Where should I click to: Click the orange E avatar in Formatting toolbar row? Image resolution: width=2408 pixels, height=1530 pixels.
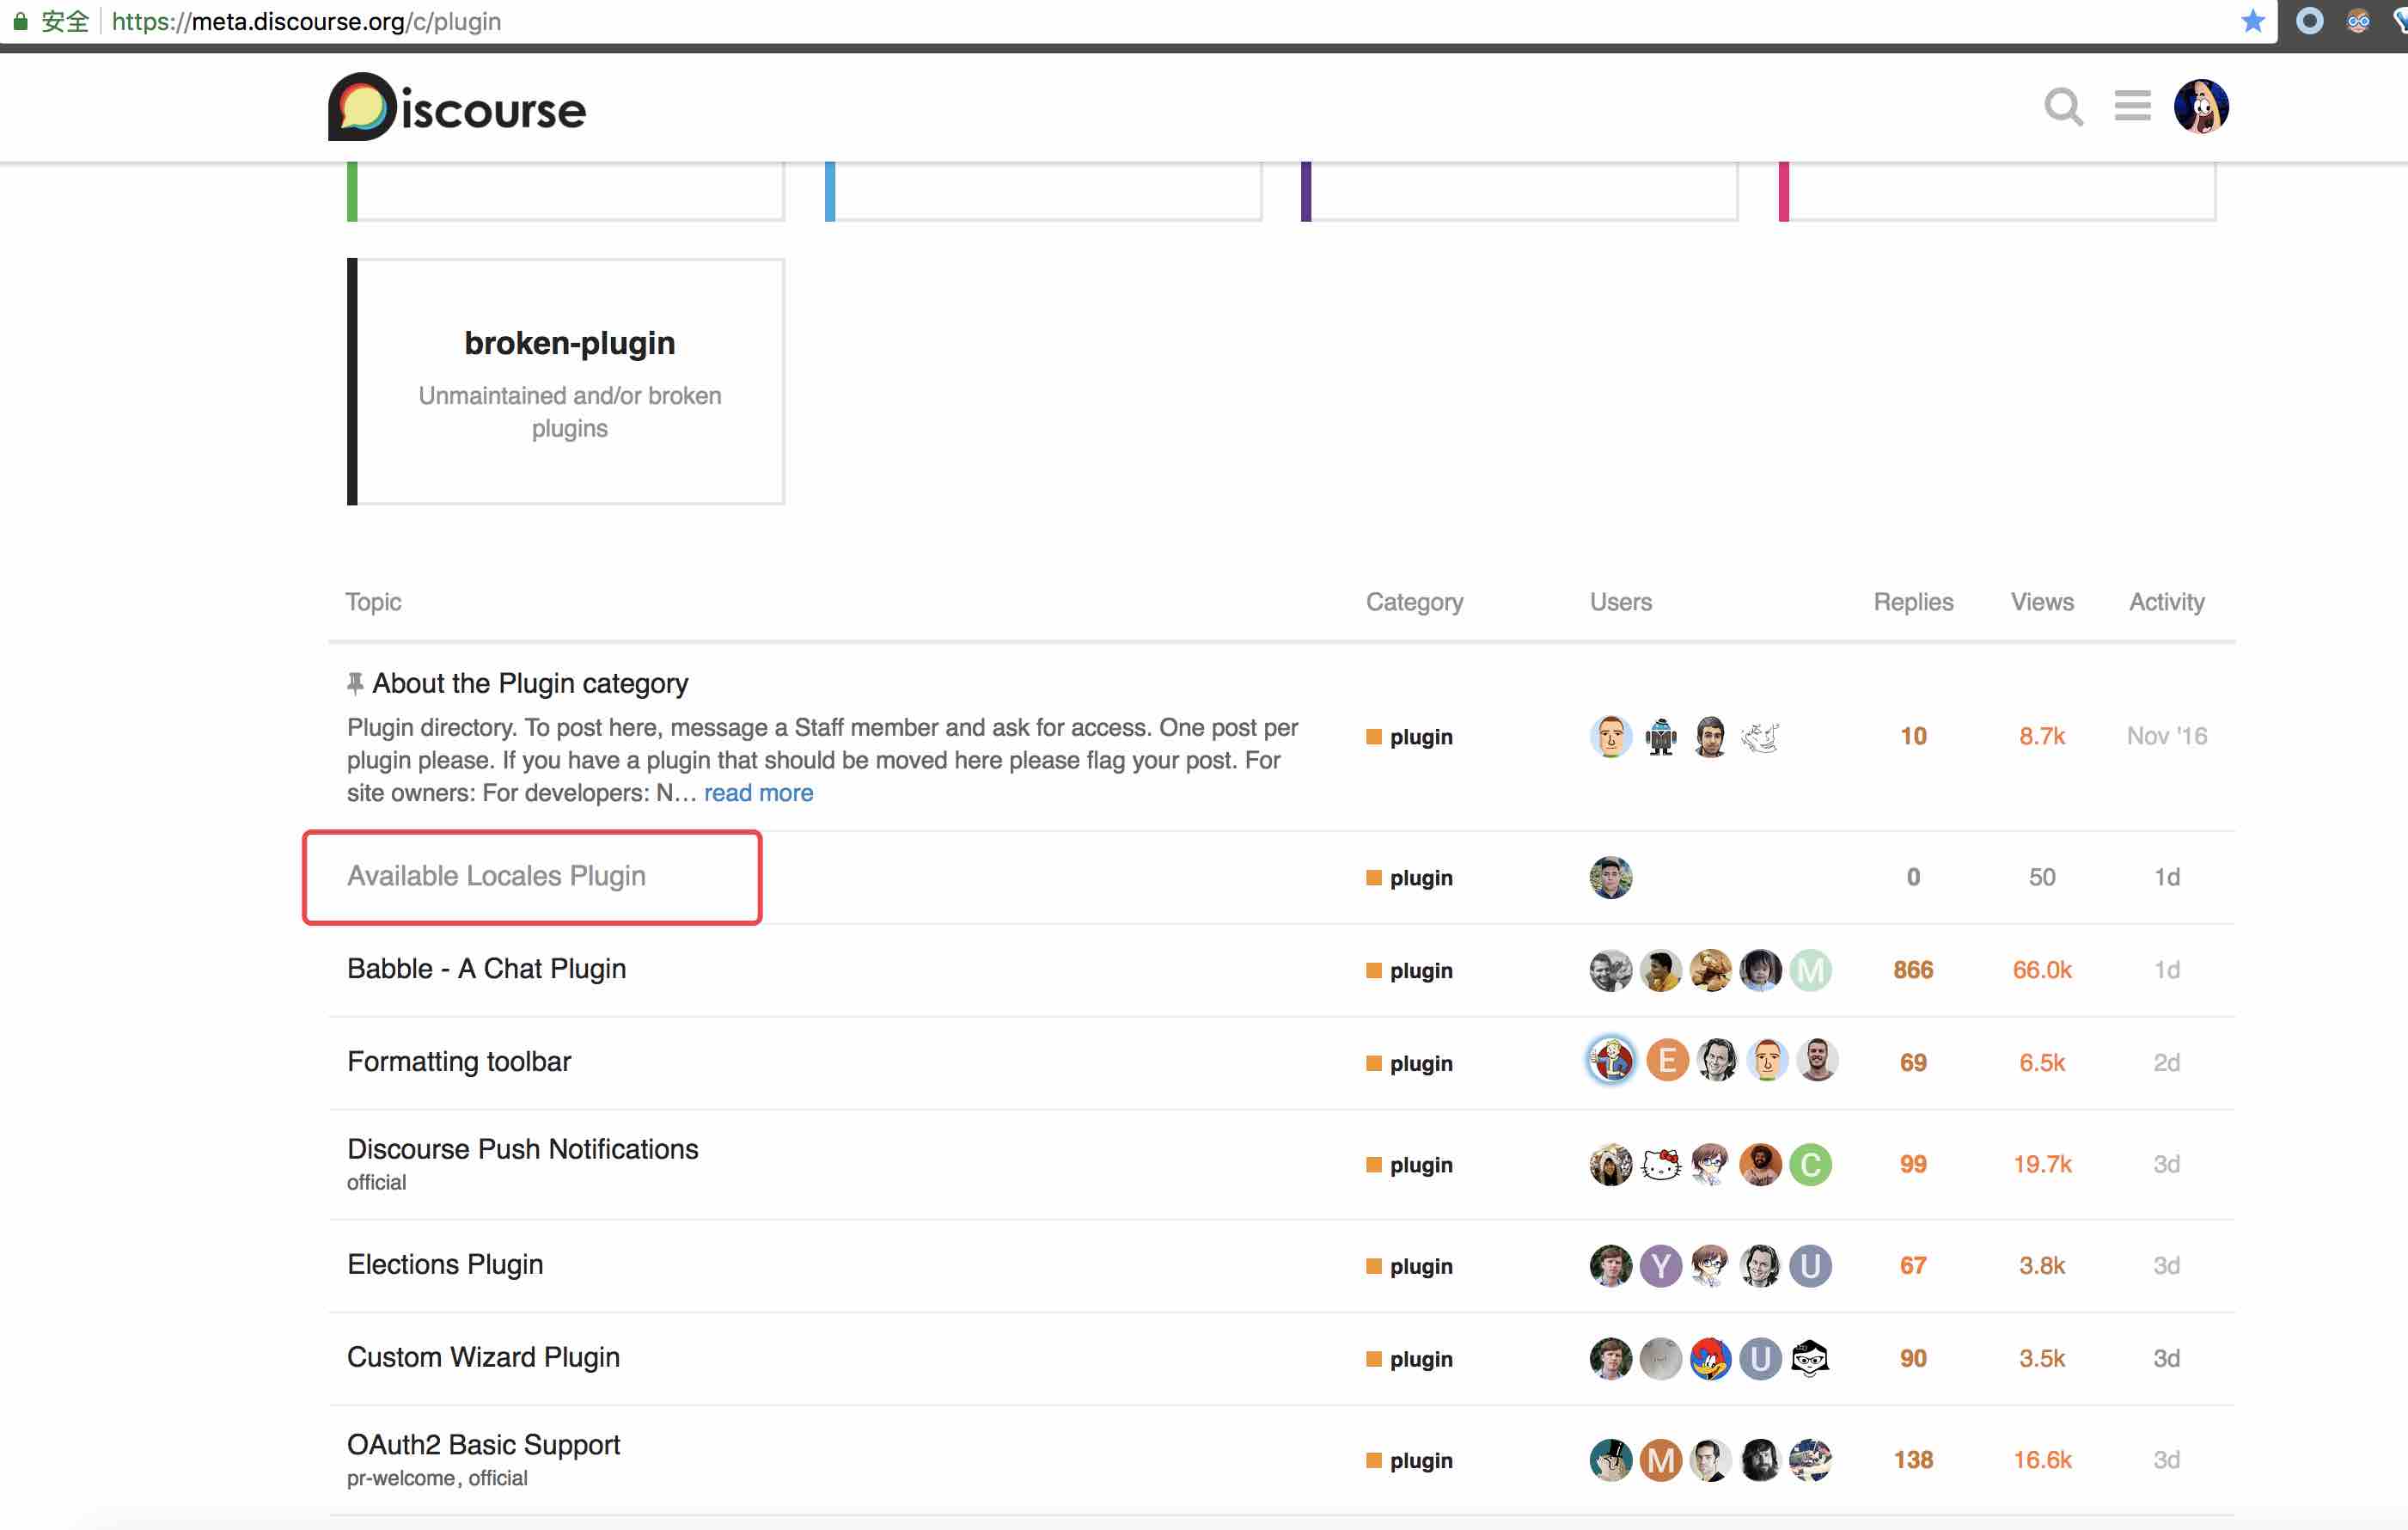click(x=1666, y=1060)
